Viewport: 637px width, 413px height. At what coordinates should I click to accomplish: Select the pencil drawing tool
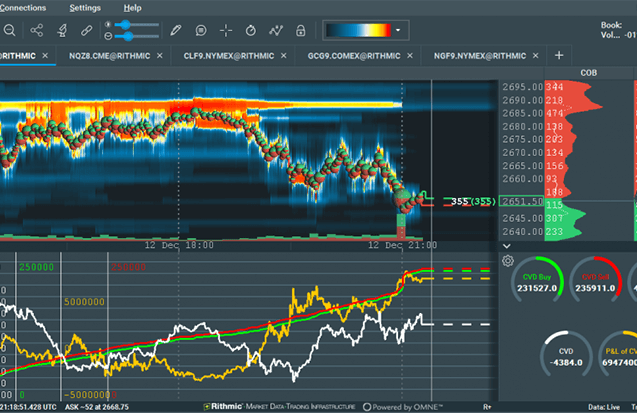coord(176,30)
